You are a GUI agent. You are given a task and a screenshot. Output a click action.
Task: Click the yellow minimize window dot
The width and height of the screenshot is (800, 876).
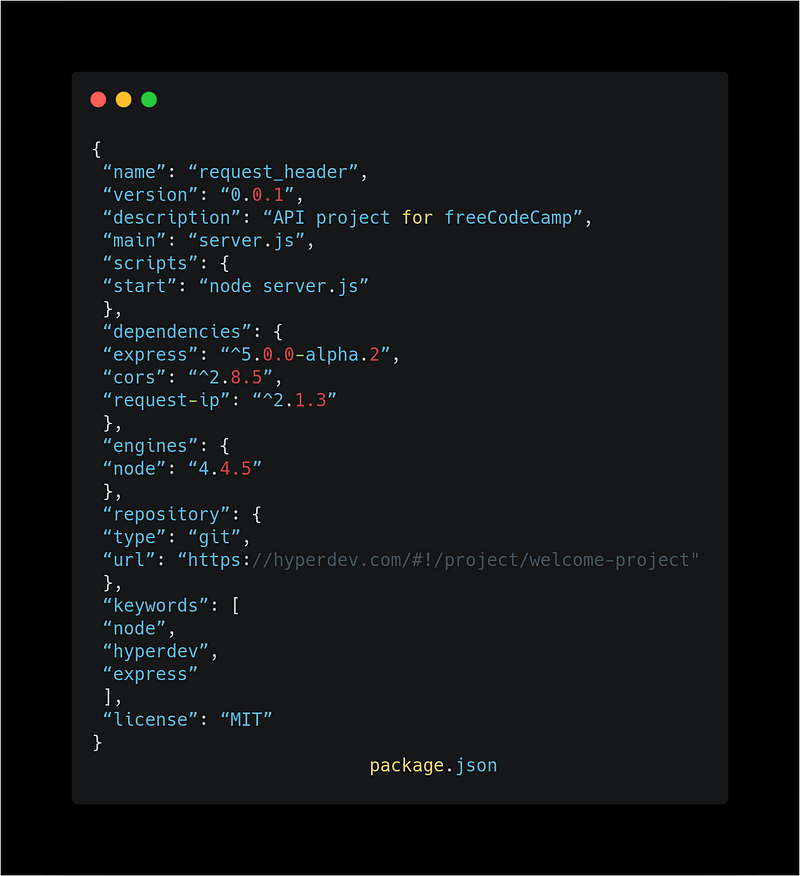tap(123, 99)
